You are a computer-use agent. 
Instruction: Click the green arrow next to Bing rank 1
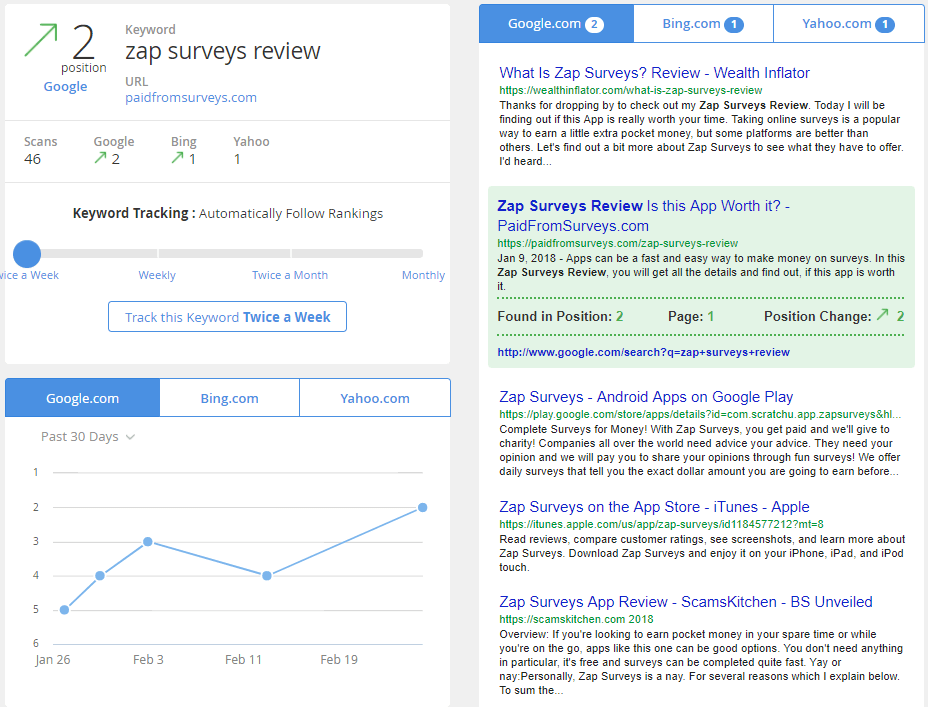(177, 157)
